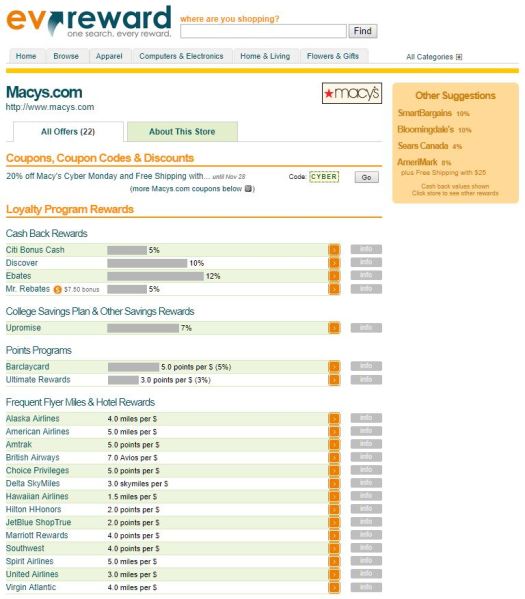The height and width of the screenshot is (599, 525).
Task: Click the CYBER coupon code box
Action: pos(324,177)
